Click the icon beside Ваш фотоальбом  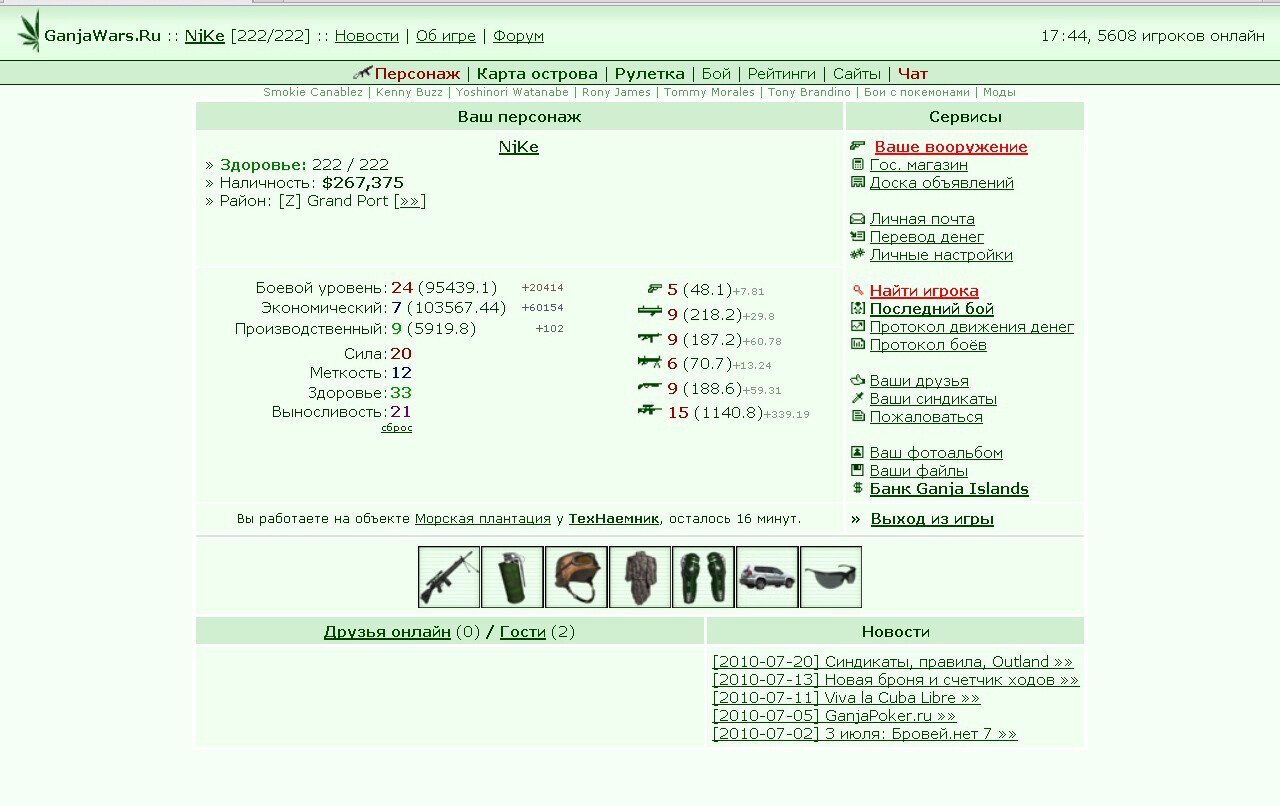pos(858,452)
